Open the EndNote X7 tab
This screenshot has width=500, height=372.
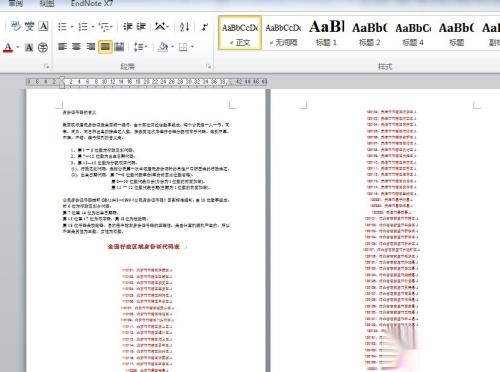(x=92, y=4)
